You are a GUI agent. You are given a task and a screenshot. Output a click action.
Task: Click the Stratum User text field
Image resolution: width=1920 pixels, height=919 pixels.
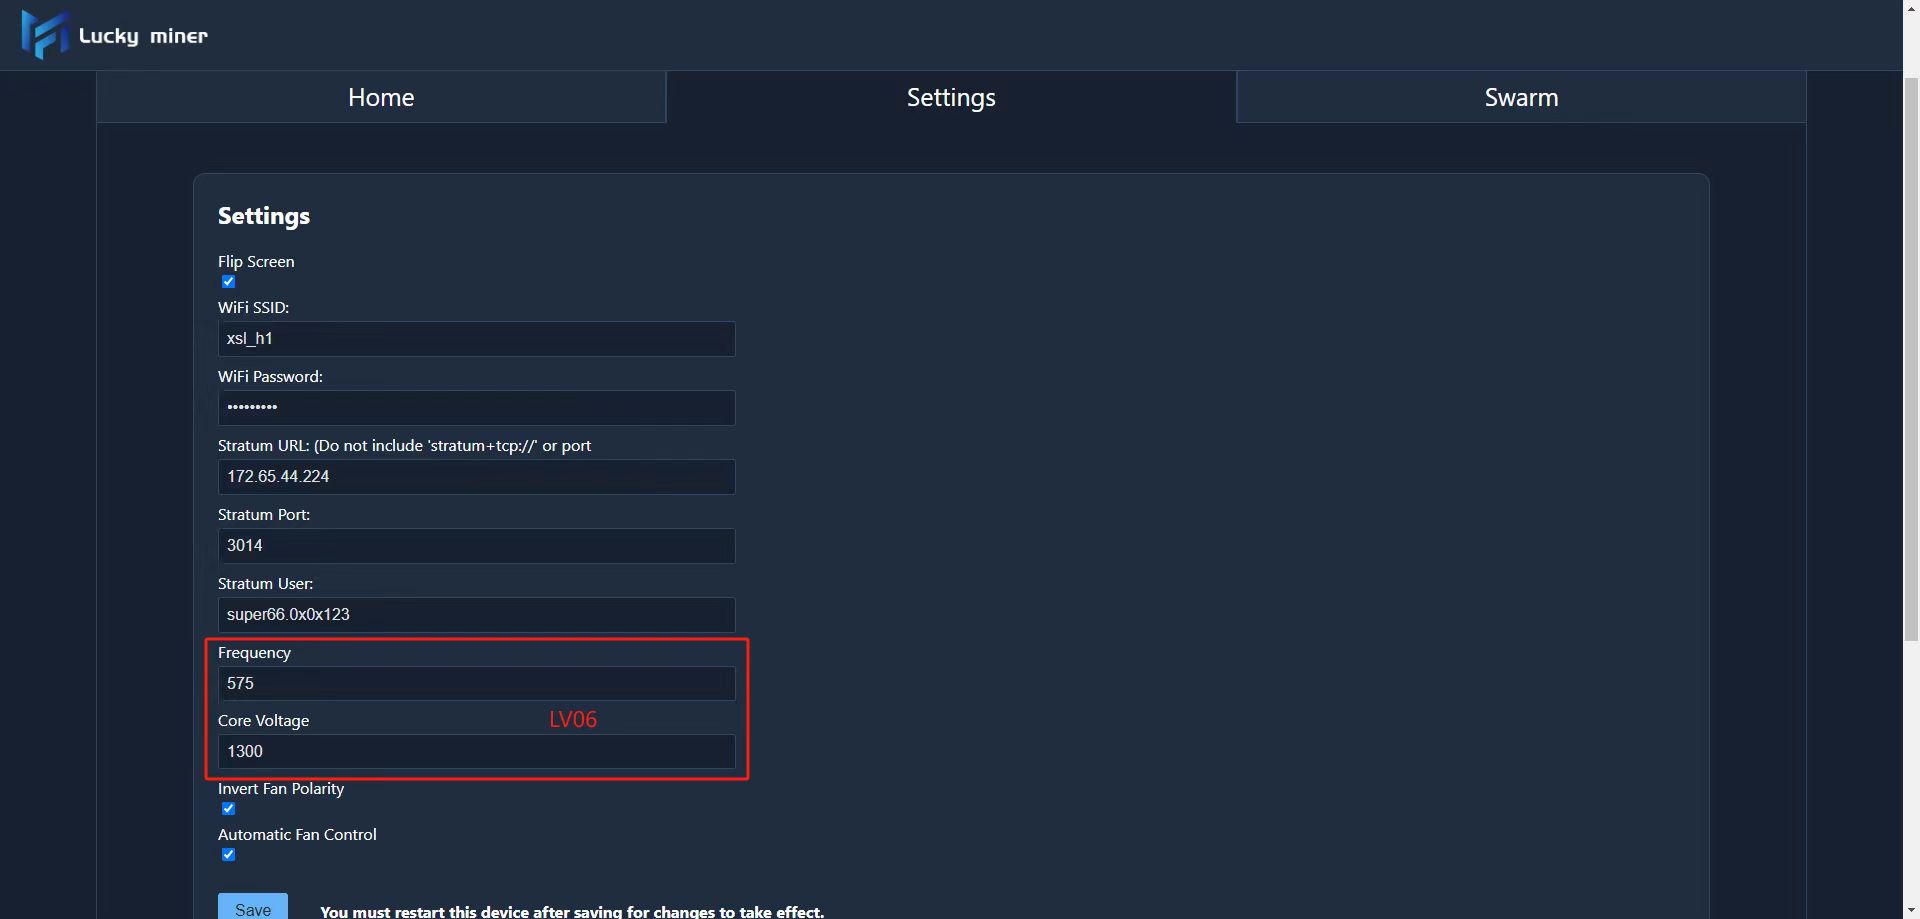tap(476, 615)
